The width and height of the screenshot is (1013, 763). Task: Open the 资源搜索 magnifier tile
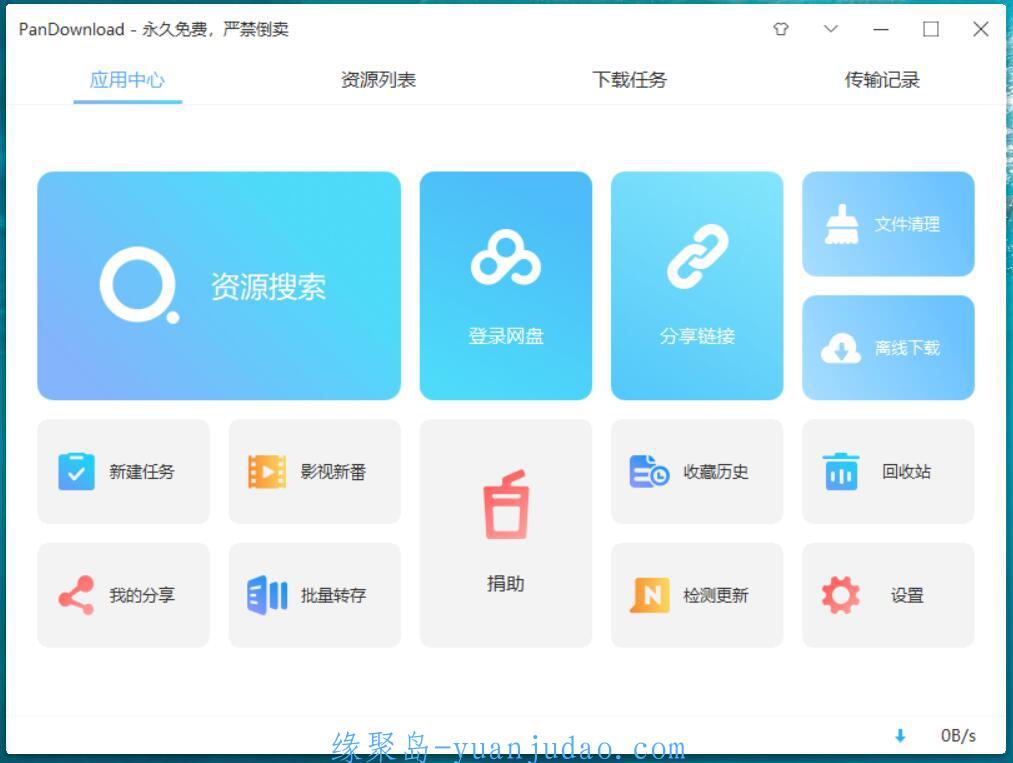click(x=139, y=286)
